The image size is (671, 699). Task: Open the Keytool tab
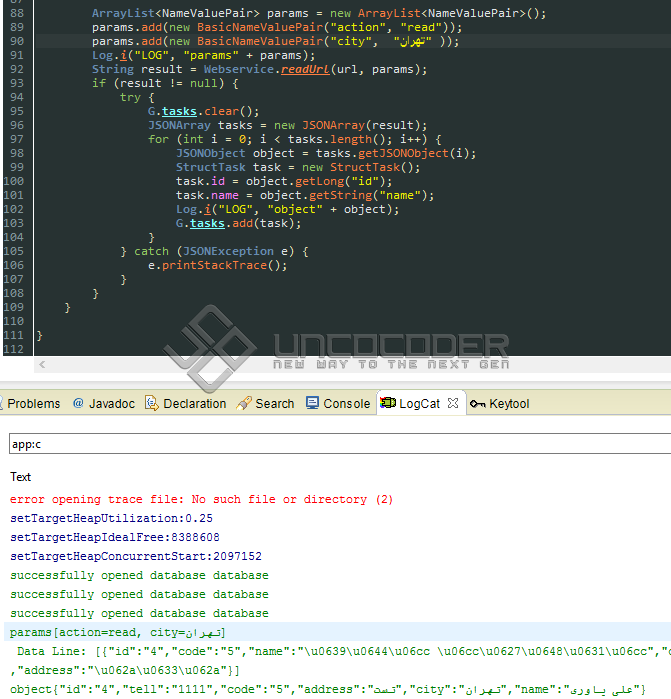500,404
